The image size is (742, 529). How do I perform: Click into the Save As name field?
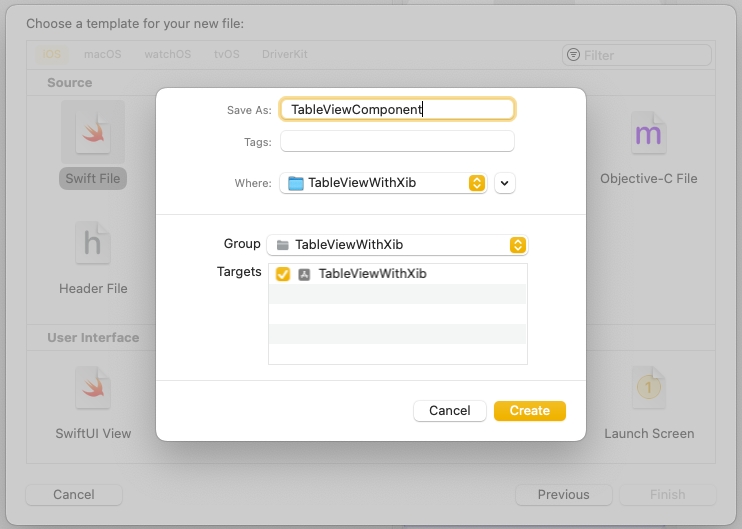pyautogui.click(x=397, y=109)
